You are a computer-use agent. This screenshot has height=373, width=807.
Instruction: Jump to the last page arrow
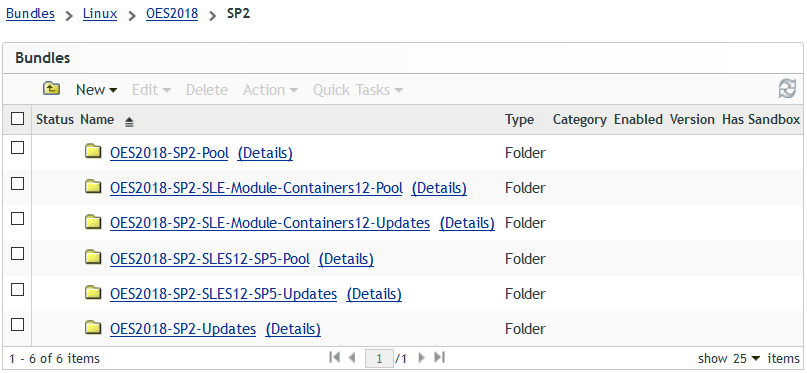click(x=440, y=357)
